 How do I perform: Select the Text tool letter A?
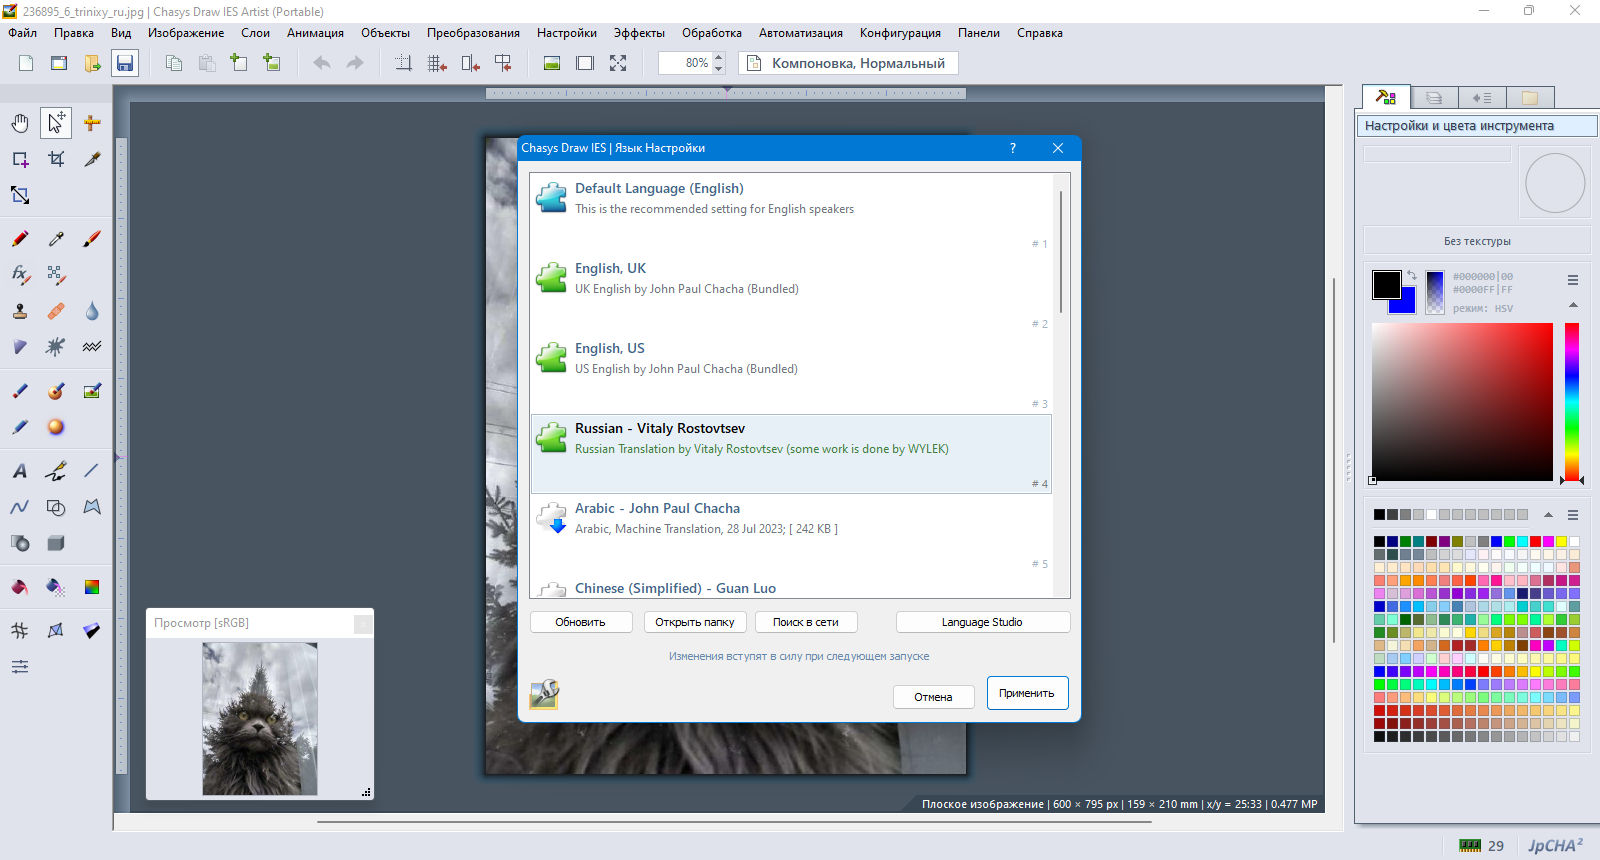click(20, 471)
